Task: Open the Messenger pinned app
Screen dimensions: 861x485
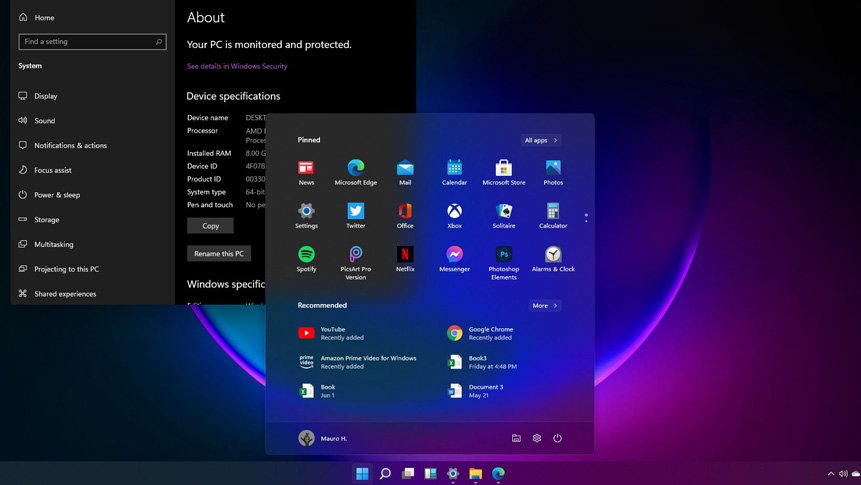Action: [454, 255]
